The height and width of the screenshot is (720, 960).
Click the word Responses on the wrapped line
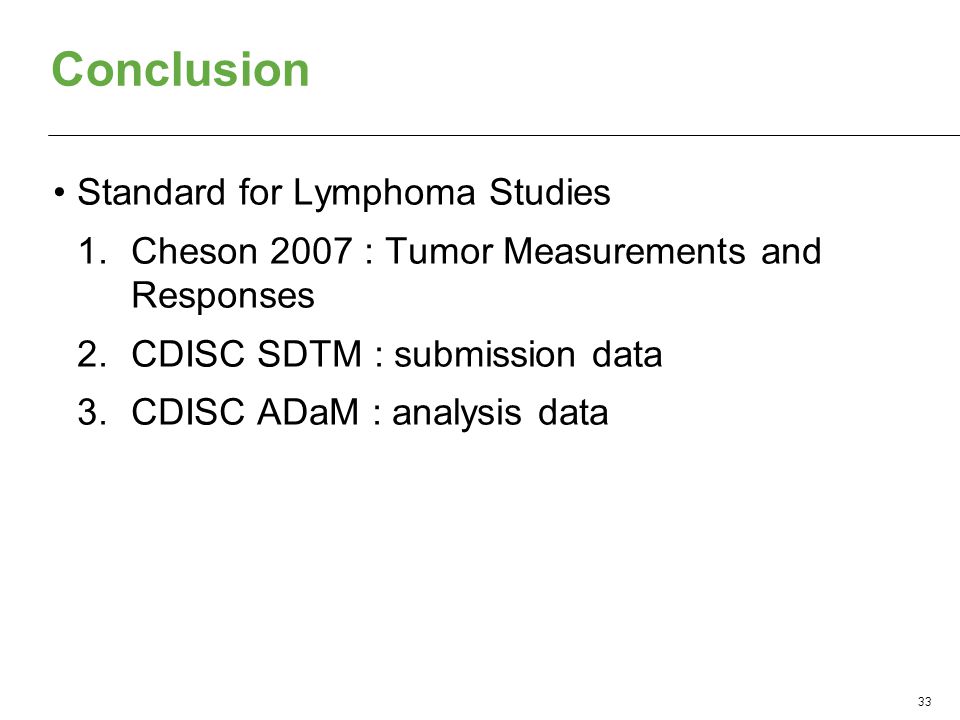[x=223, y=296]
